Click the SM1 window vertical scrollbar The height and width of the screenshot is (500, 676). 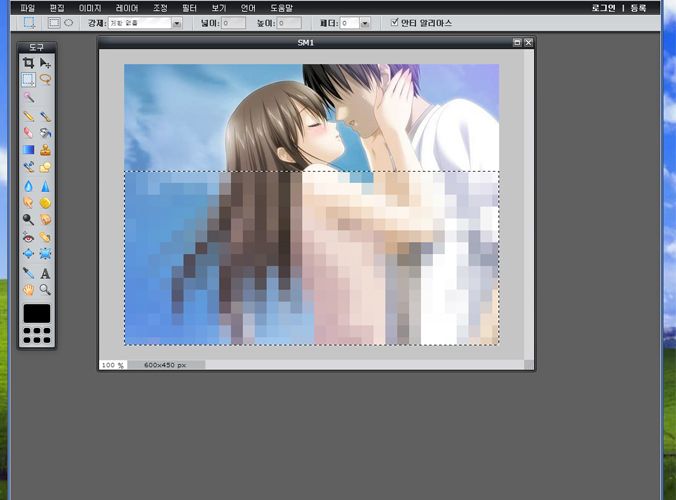click(529, 205)
